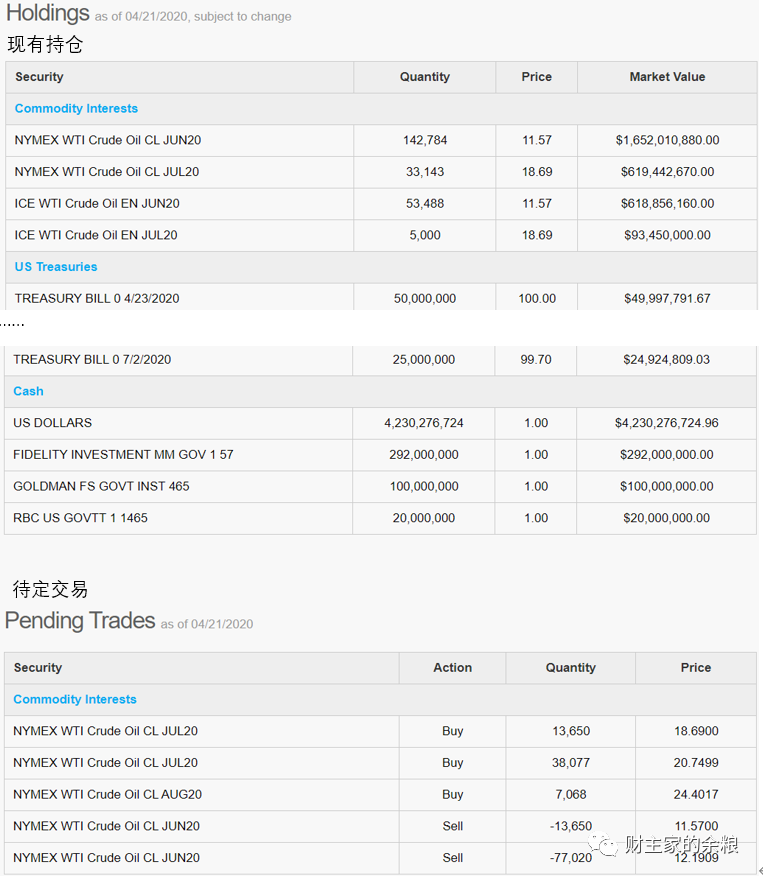Sort Holdings by Market Value column header
This screenshot has width=763, height=878.
tap(667, 77)
